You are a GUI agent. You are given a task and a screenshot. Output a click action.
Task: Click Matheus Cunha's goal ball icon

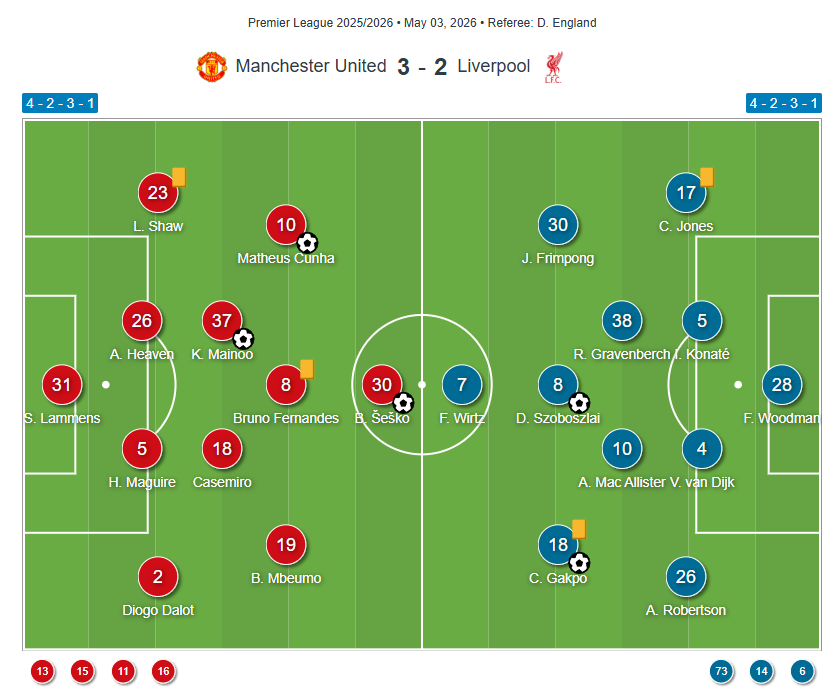307,243
